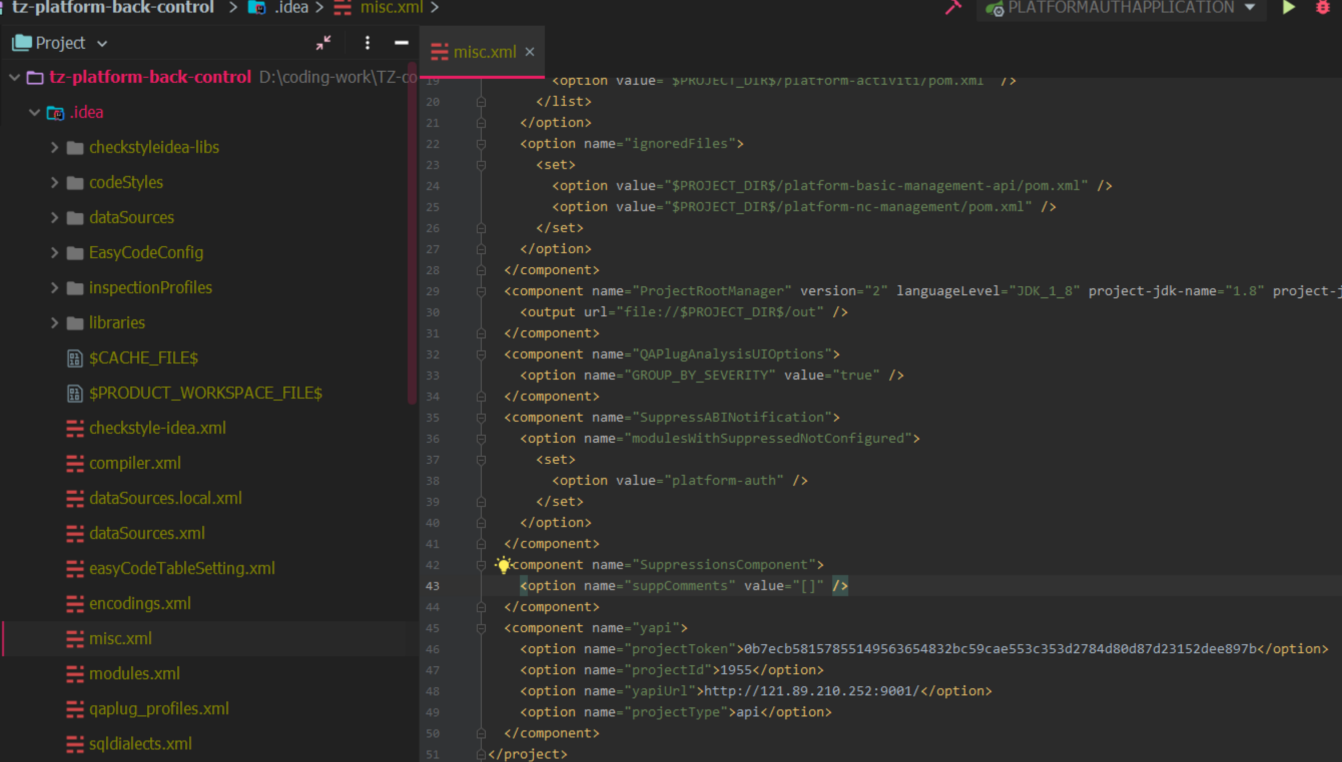1342x762 pixels.
Task: Select the $CACHE_FILE$ file
Action: coord(143,357)
